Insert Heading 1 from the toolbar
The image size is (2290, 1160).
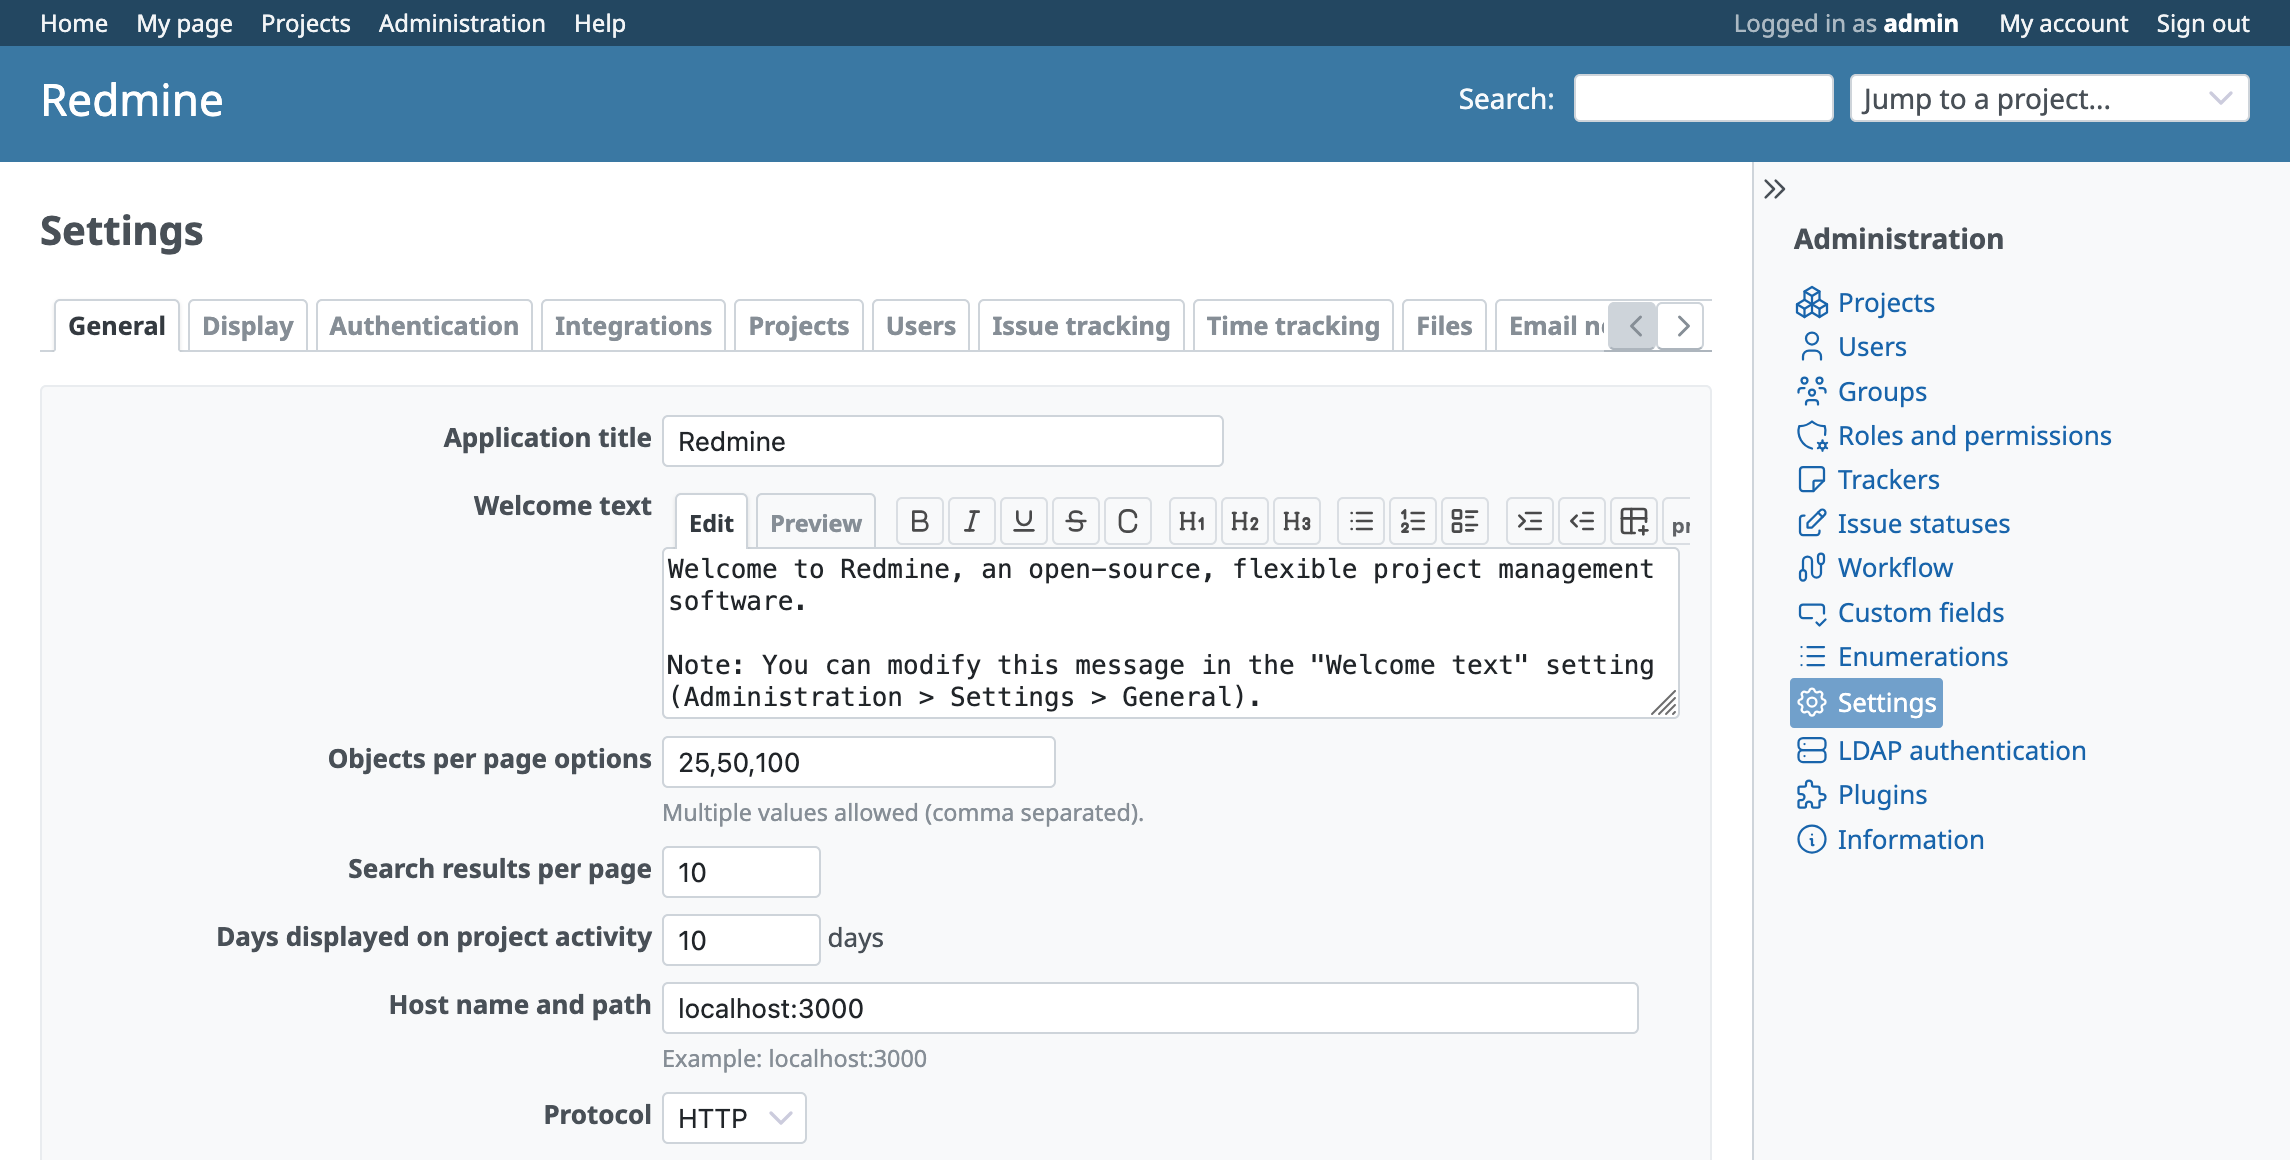point(1192,521)
